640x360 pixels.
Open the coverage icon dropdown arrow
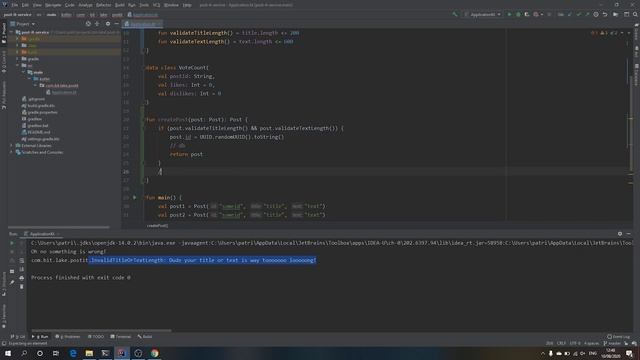pyautogui.click(x=542, y=14)
